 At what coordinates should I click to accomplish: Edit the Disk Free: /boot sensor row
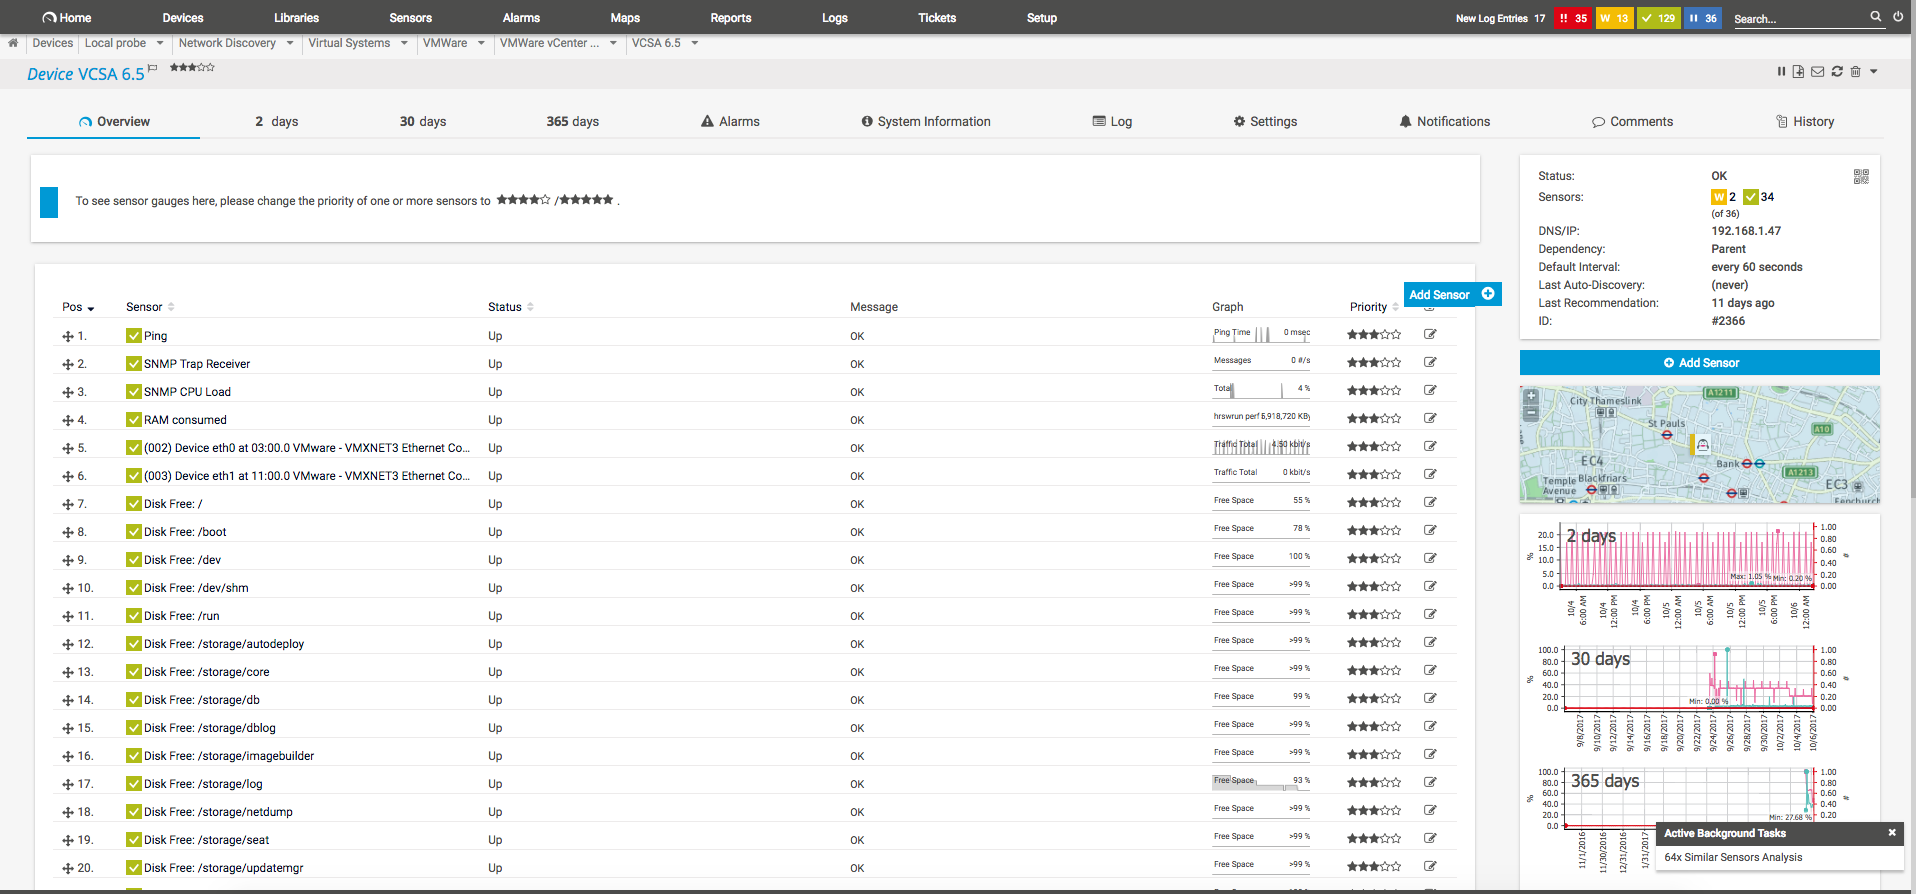tap(1430, 530)
